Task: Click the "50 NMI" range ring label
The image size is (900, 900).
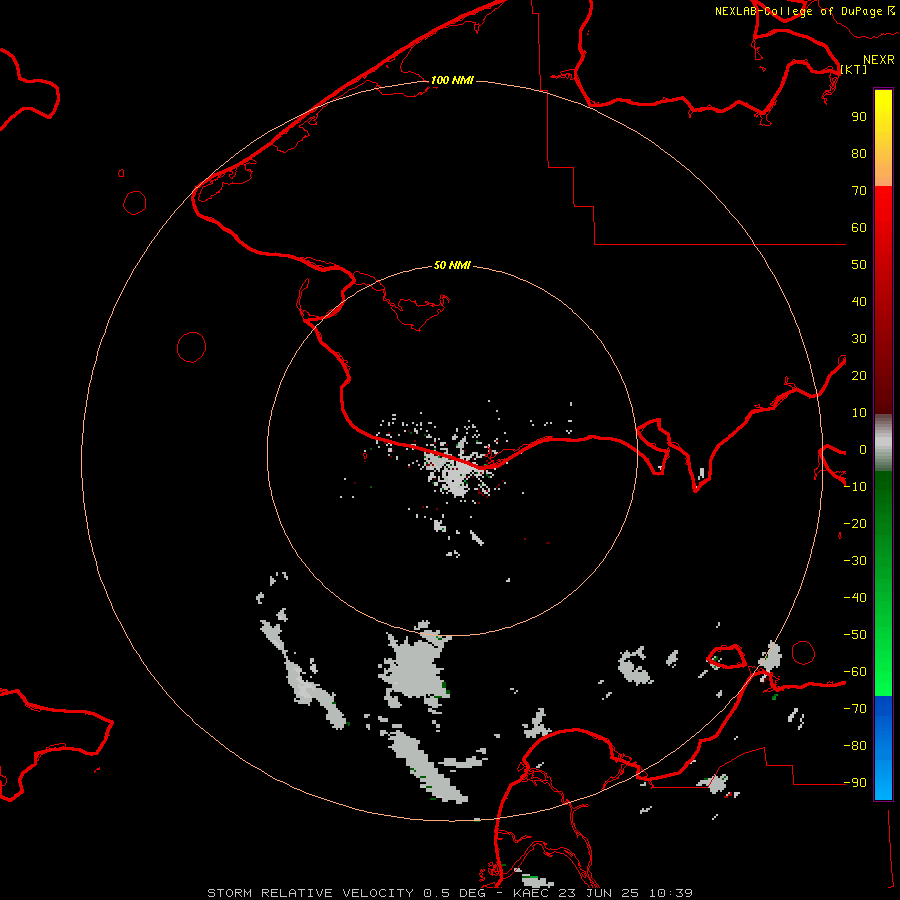Action: 452,265
